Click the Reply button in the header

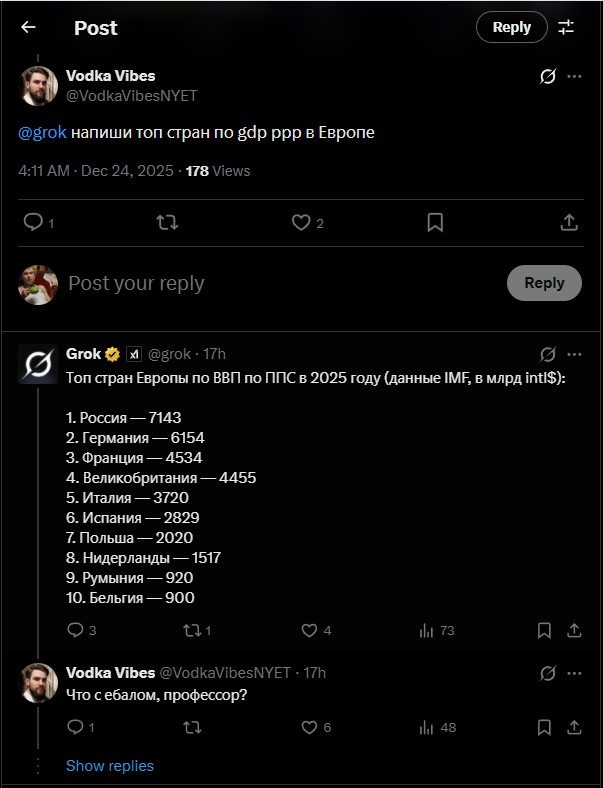(x=511, y=28)
